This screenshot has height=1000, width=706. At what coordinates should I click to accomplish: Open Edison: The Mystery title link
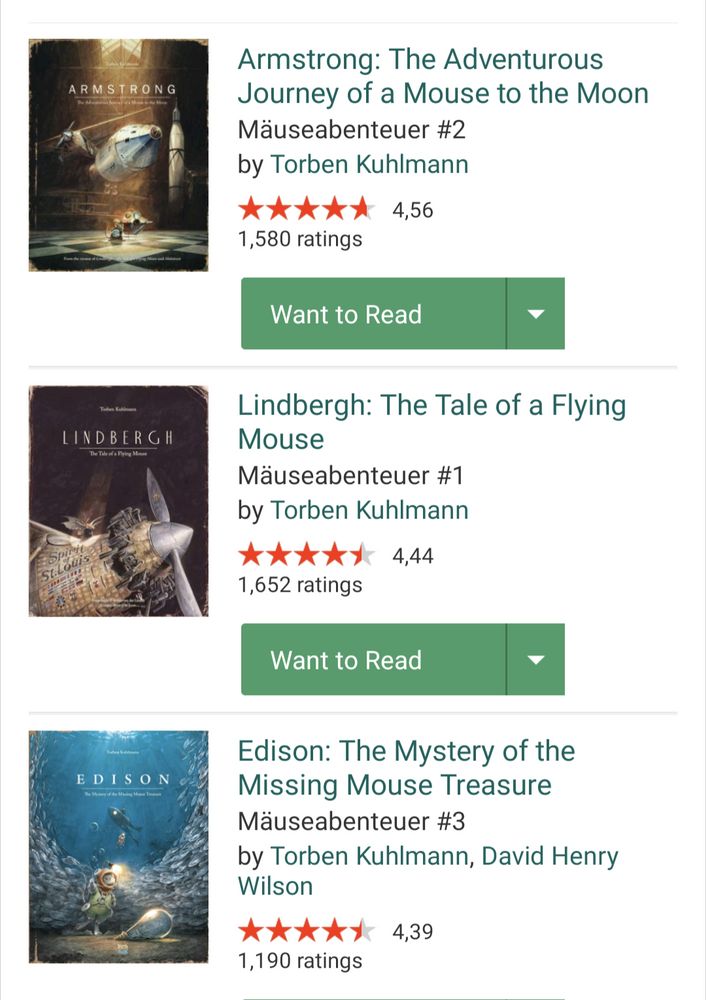(x=406, y=767)
